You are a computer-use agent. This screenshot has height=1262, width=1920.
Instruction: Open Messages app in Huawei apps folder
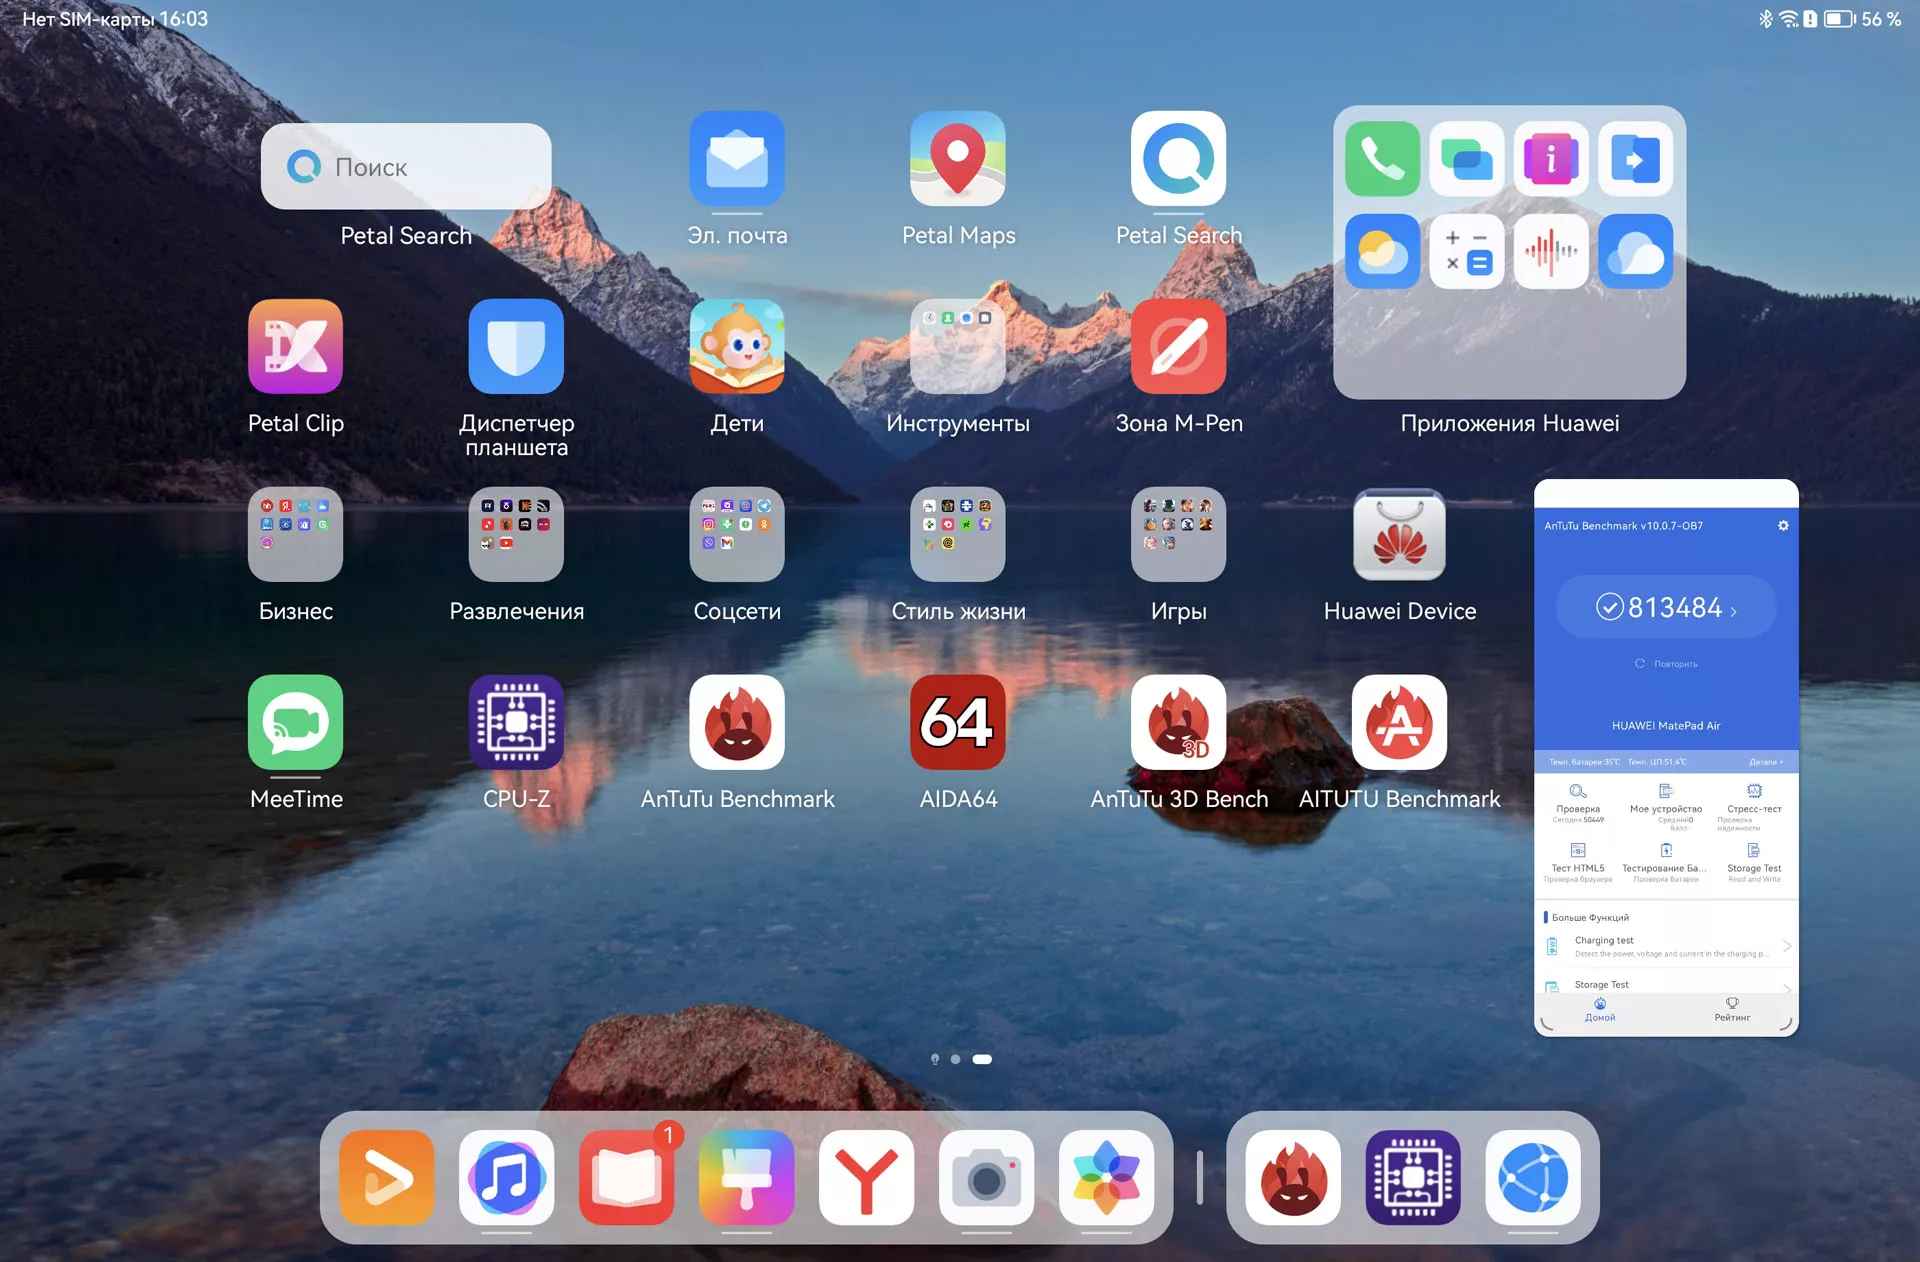coord(1467,159)
